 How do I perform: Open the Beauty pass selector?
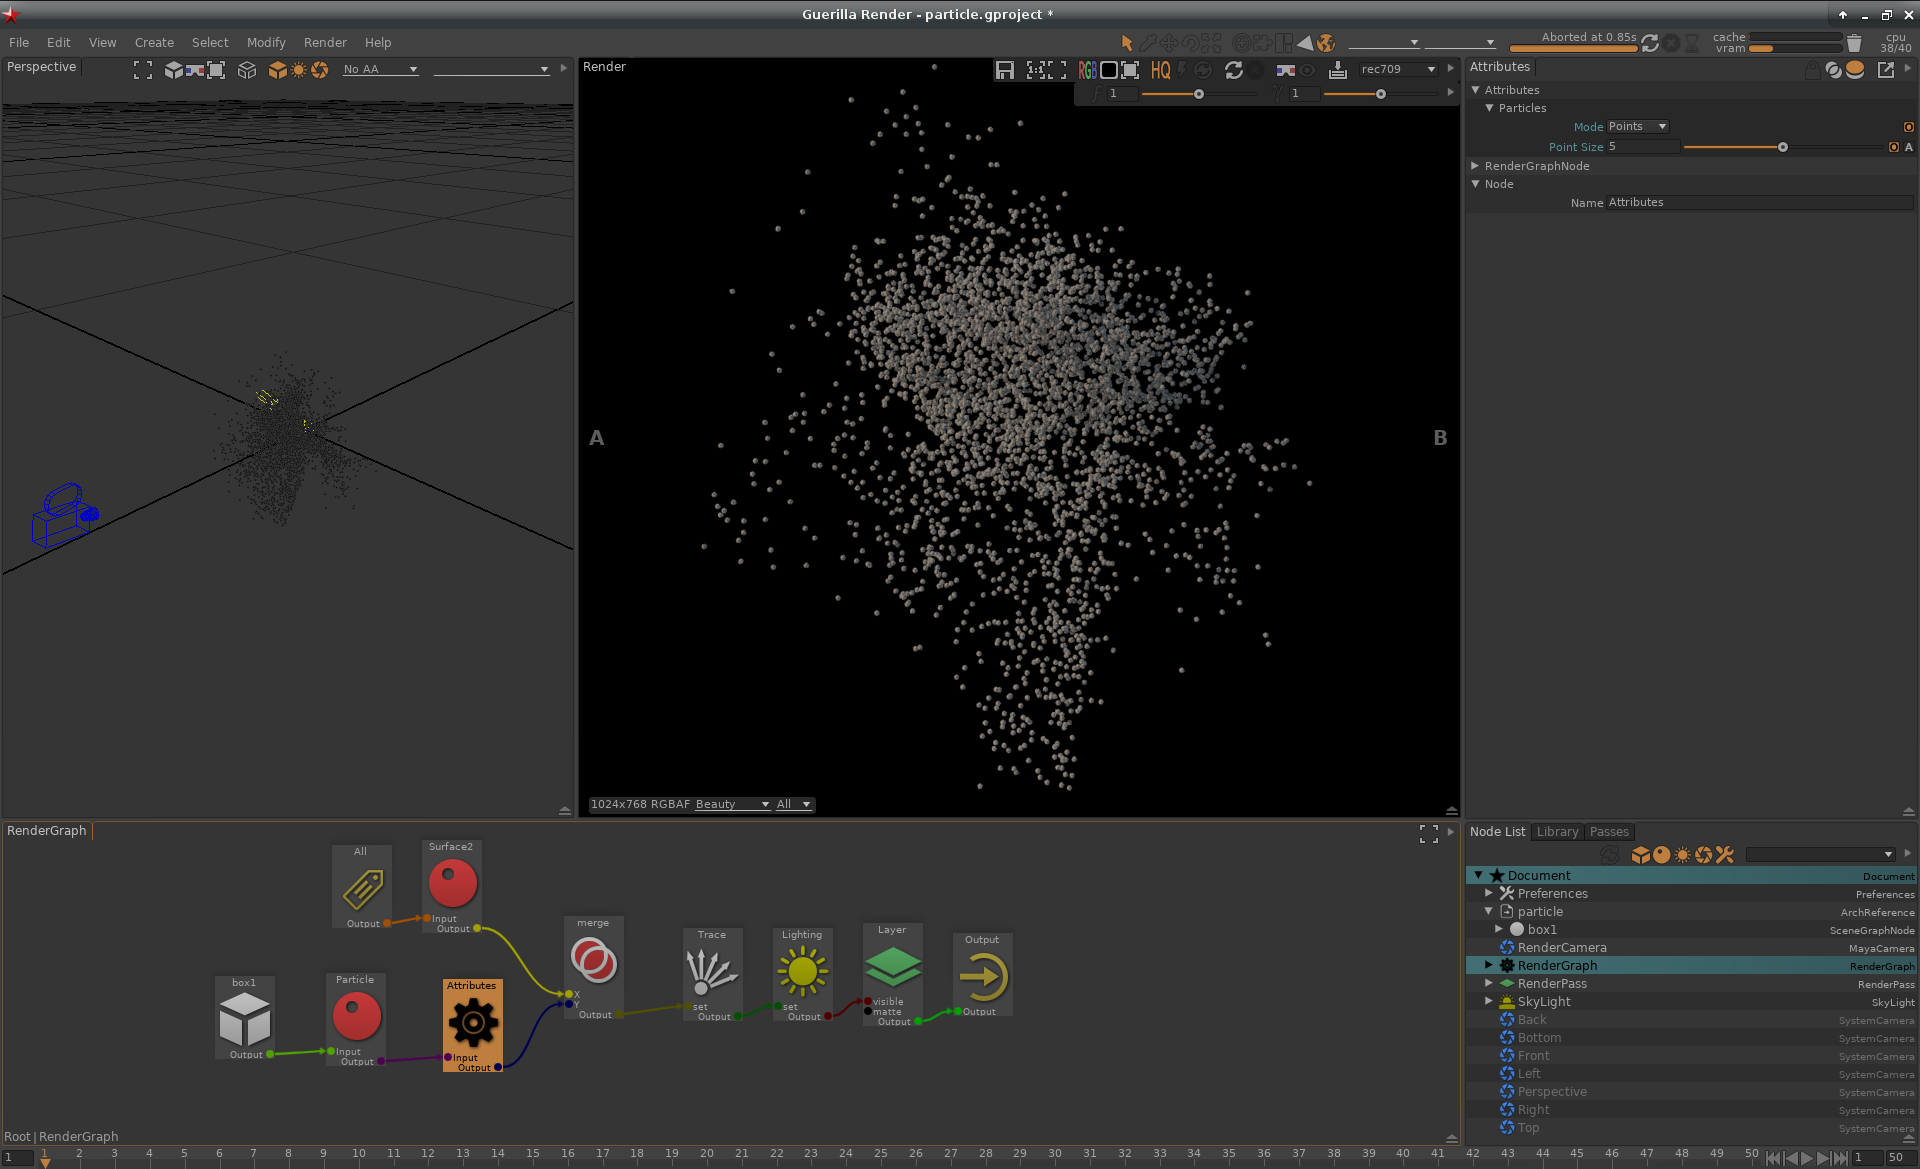click(732, 804)
